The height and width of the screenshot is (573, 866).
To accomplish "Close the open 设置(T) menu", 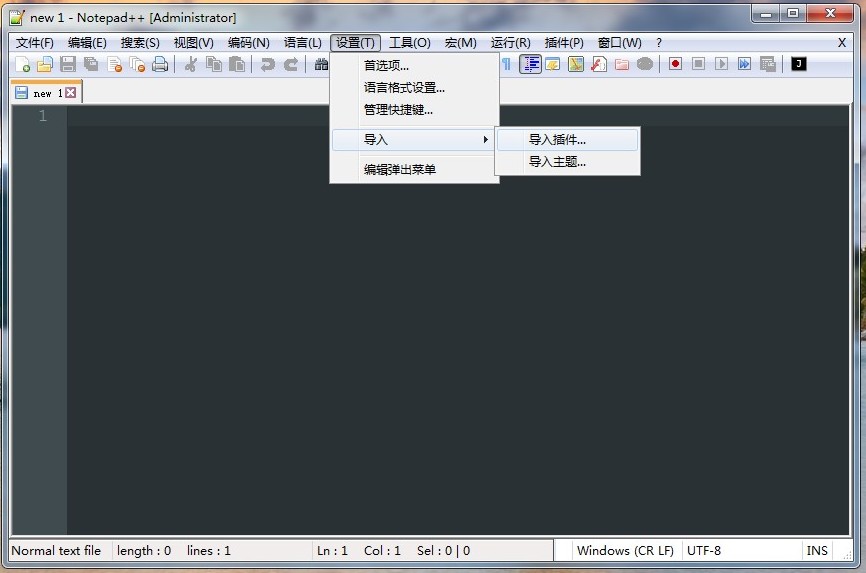I will [355, 43].
